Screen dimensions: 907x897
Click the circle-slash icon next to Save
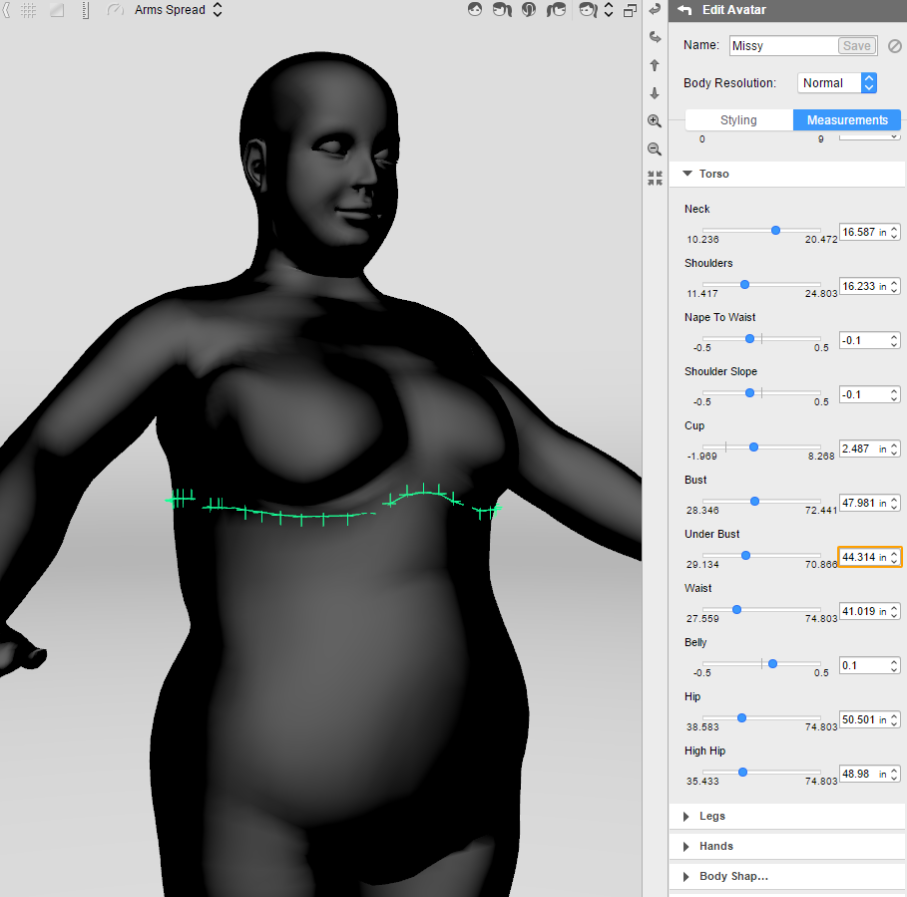(x=895, y=46)
